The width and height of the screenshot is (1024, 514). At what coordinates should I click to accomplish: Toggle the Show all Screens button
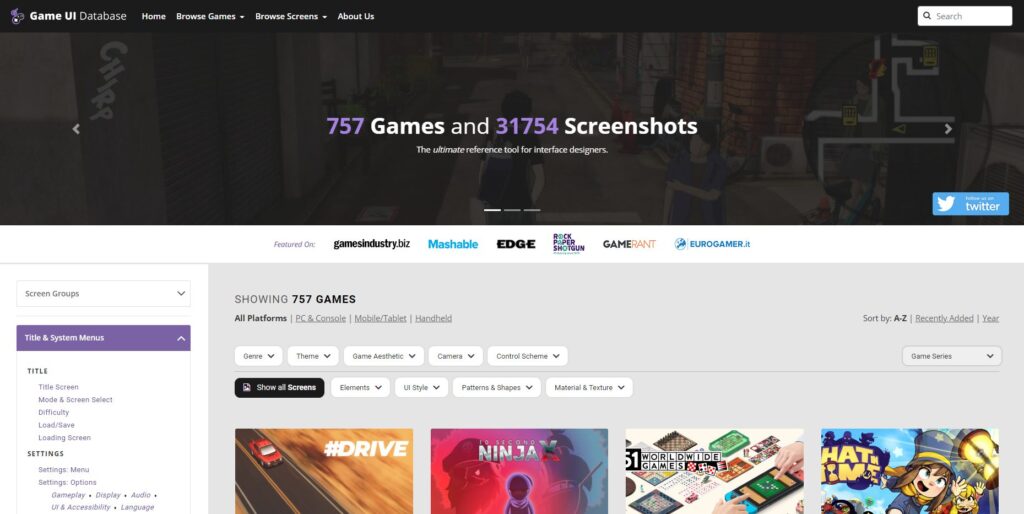pyautogui.click(x=280, y=387)
